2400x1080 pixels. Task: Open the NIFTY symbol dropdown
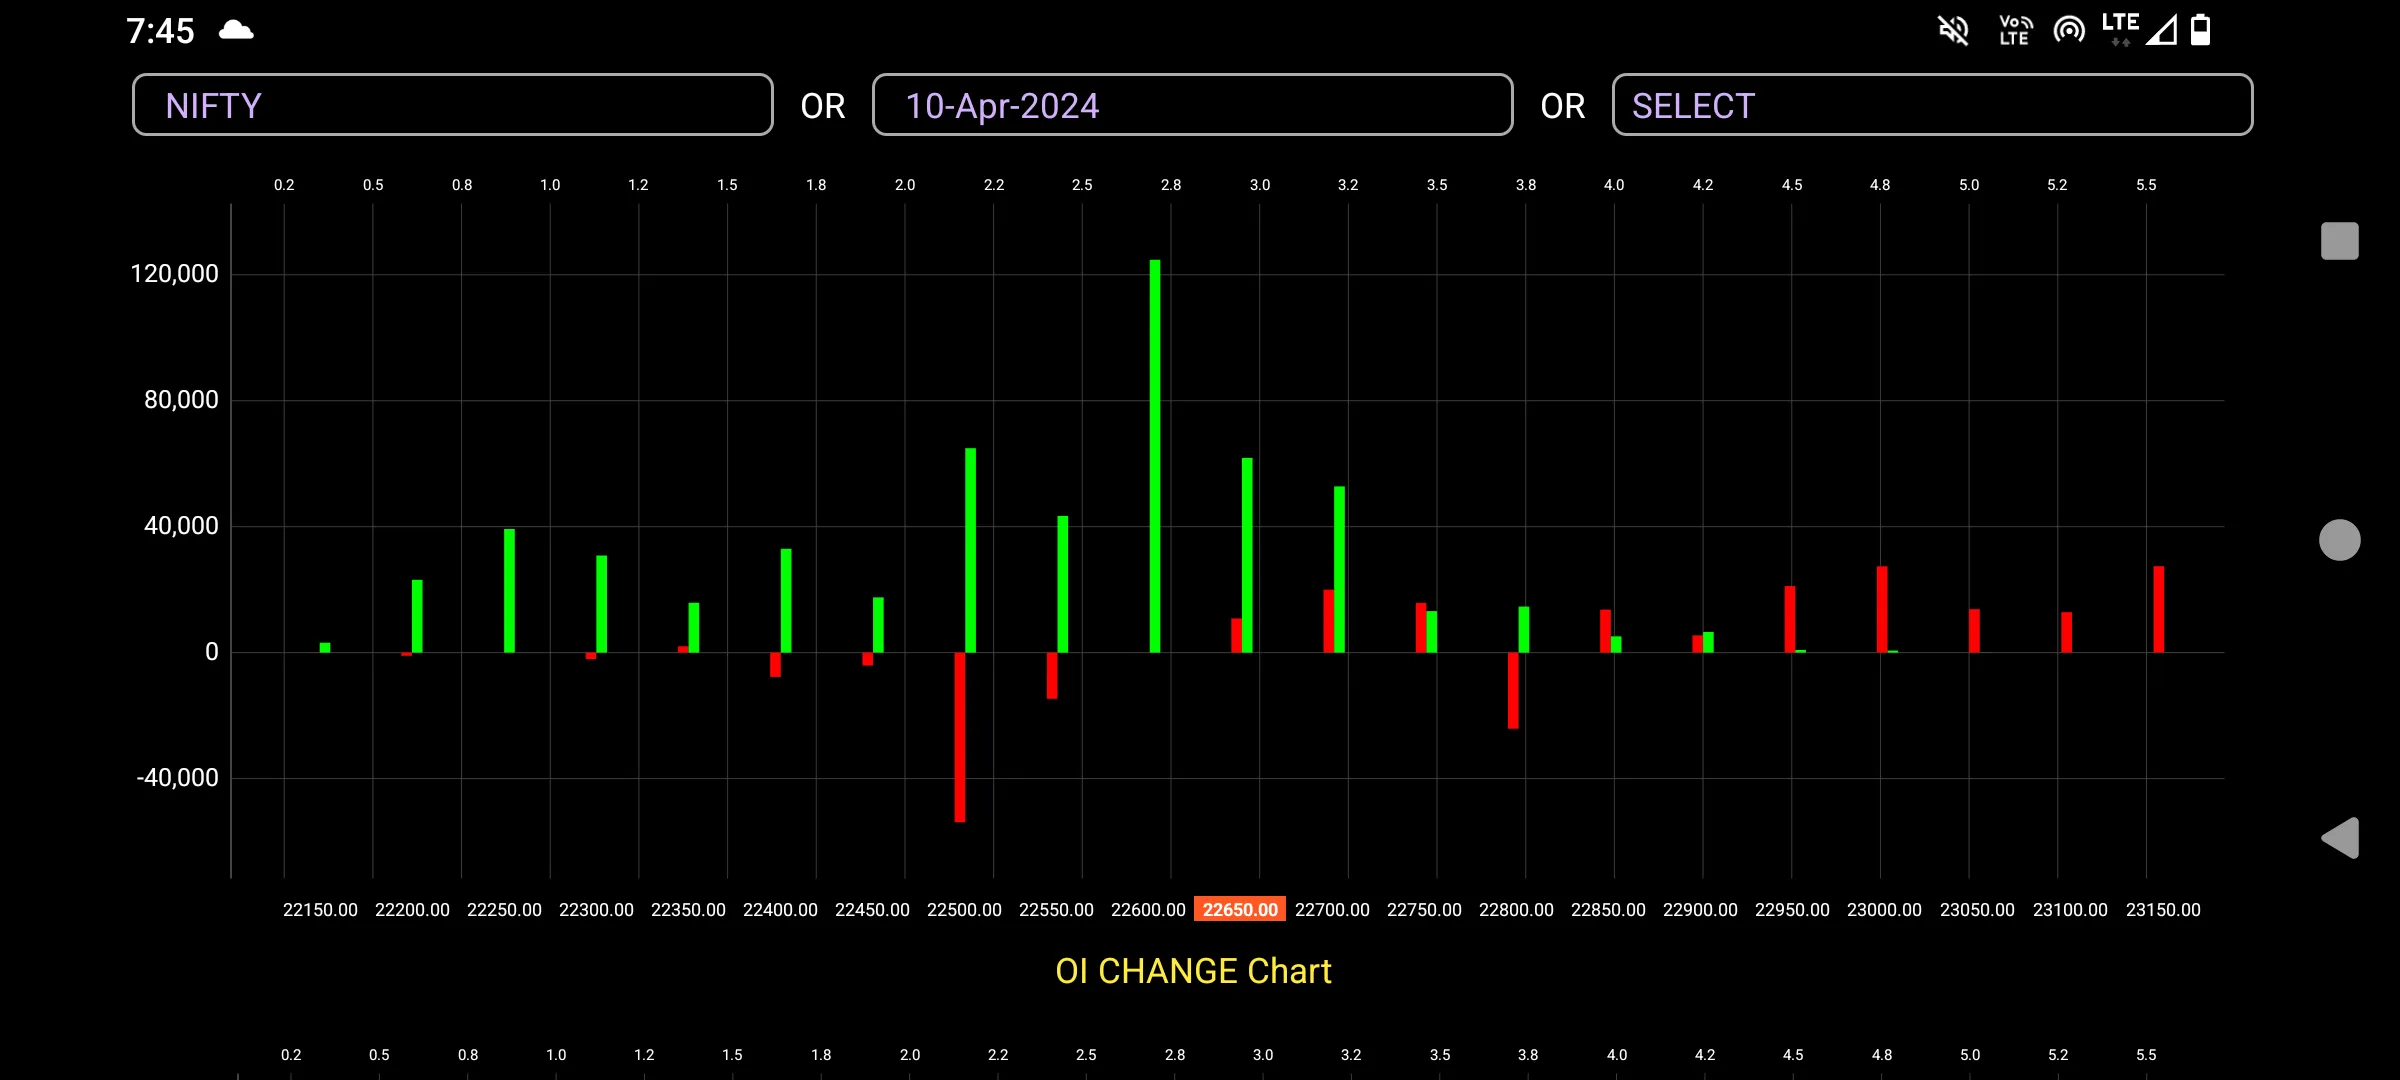click(x=452, y=105)
